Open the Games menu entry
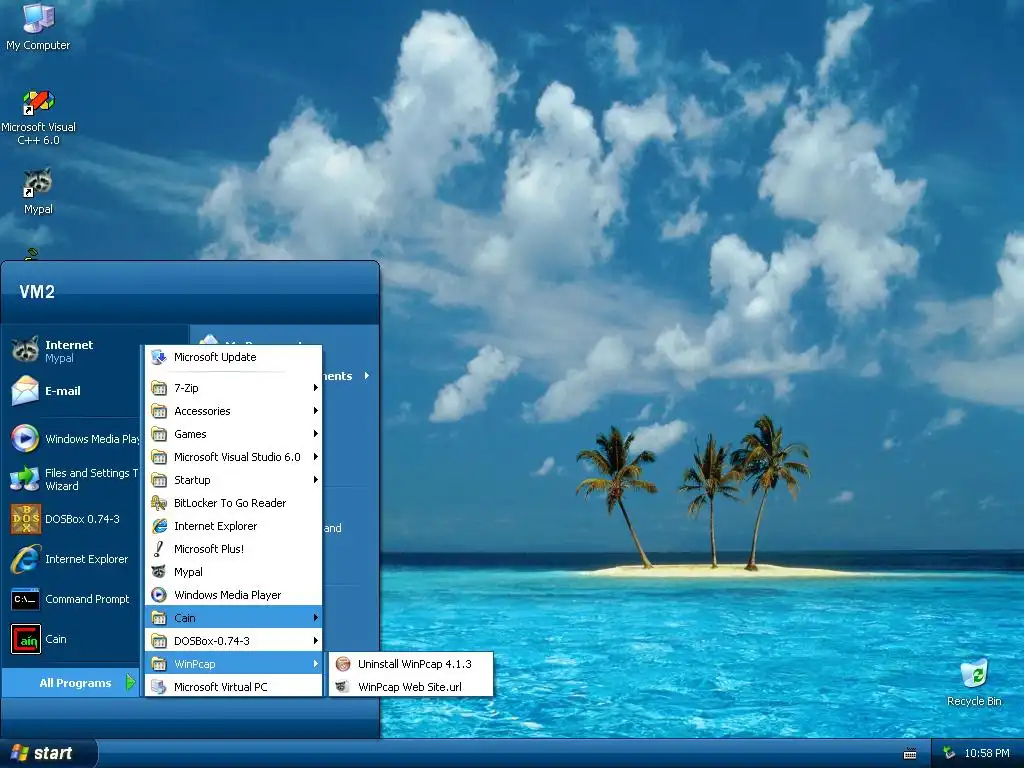Viewport: 1024px width, 768px height. [234, 434]
